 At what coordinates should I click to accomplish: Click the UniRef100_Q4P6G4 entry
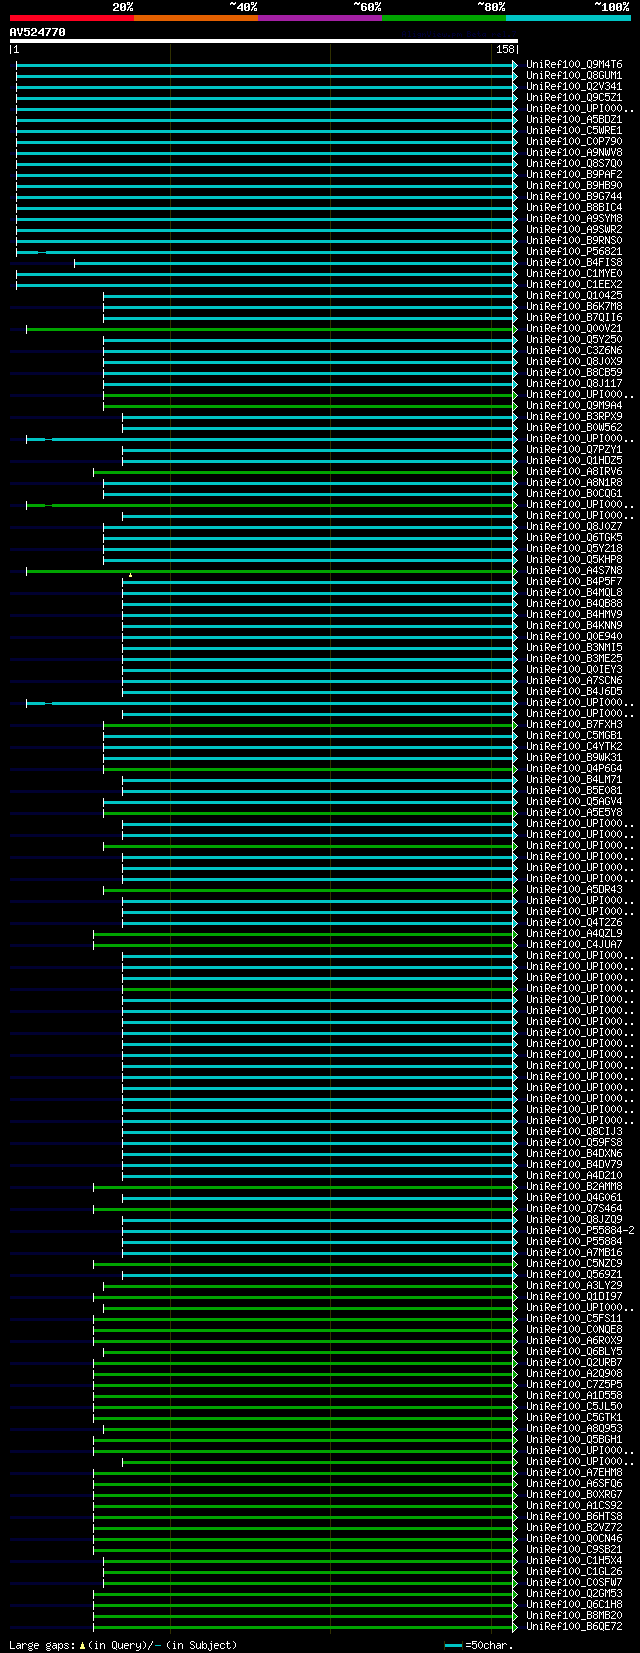[574, 768]
